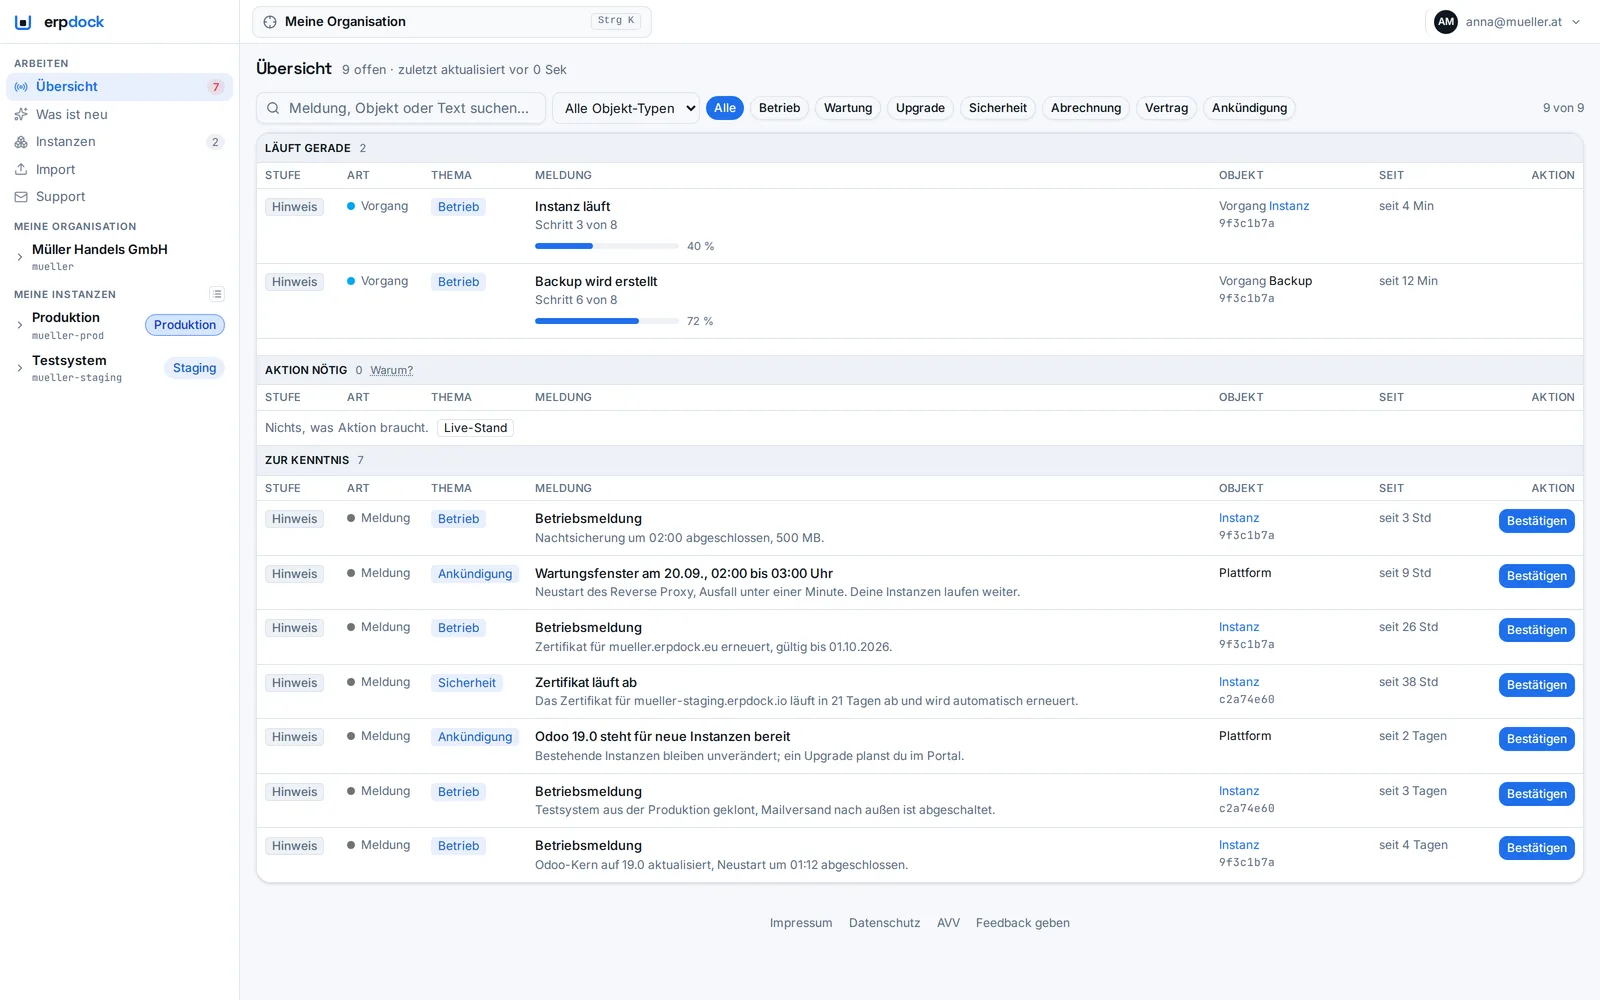
Task: Open the Alle Objekt-Typen dropdown
Action: point(626,108)
